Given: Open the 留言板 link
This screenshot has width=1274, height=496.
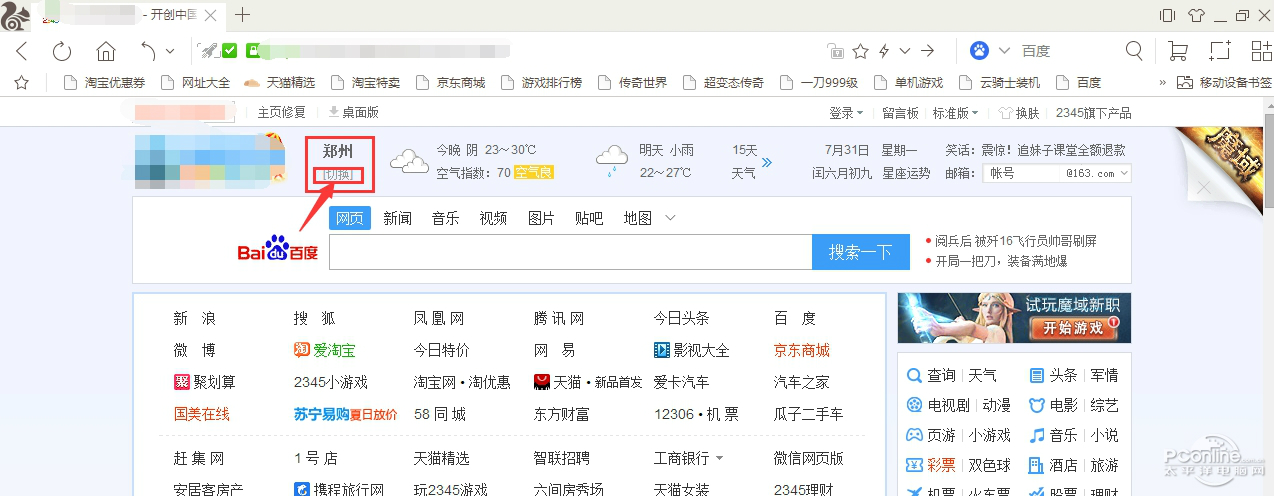Looking at the screenshot, I should click(x=900, y=113).
